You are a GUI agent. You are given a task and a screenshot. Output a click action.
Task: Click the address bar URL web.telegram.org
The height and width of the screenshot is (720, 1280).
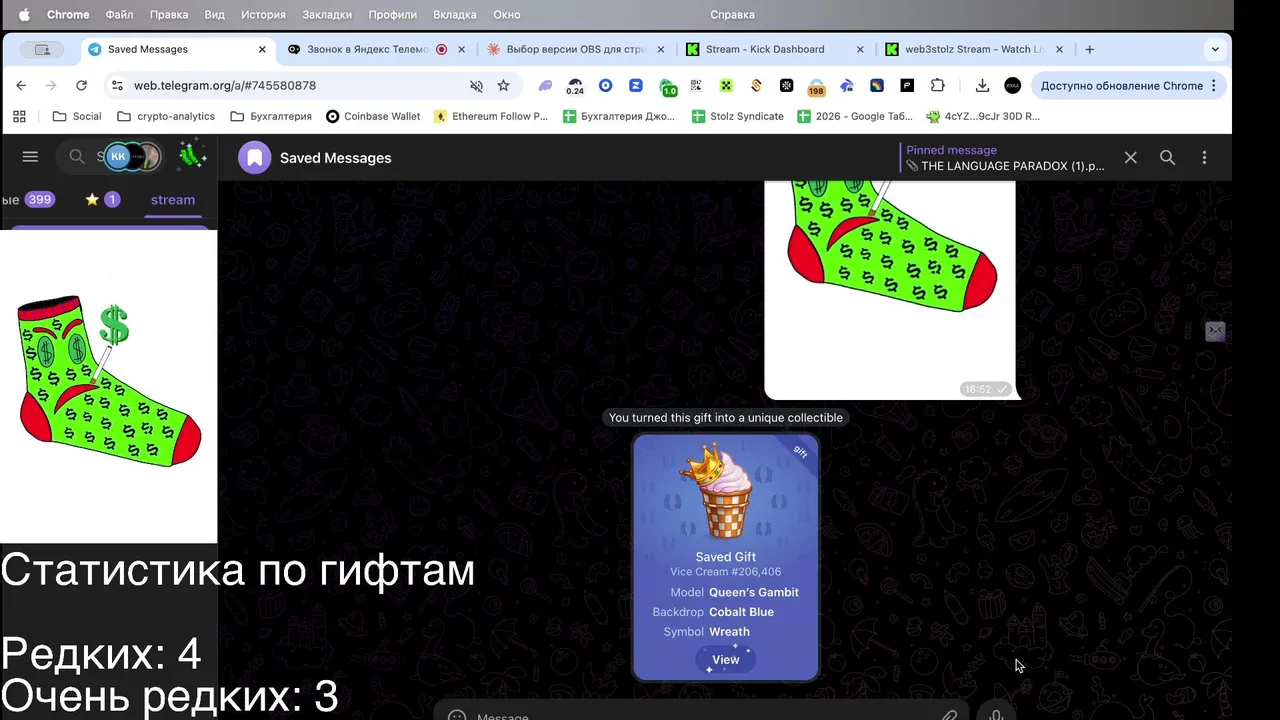tap(225, 86)
